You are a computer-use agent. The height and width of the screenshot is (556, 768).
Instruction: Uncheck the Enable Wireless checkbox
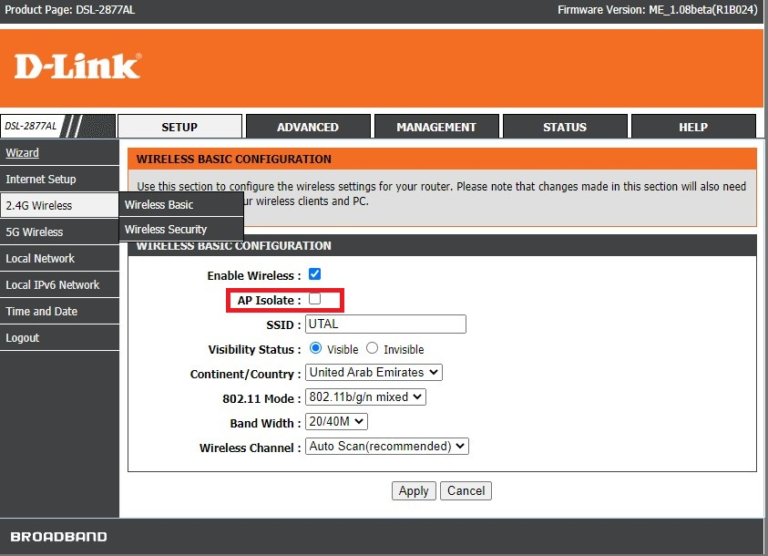pos(315,274)
